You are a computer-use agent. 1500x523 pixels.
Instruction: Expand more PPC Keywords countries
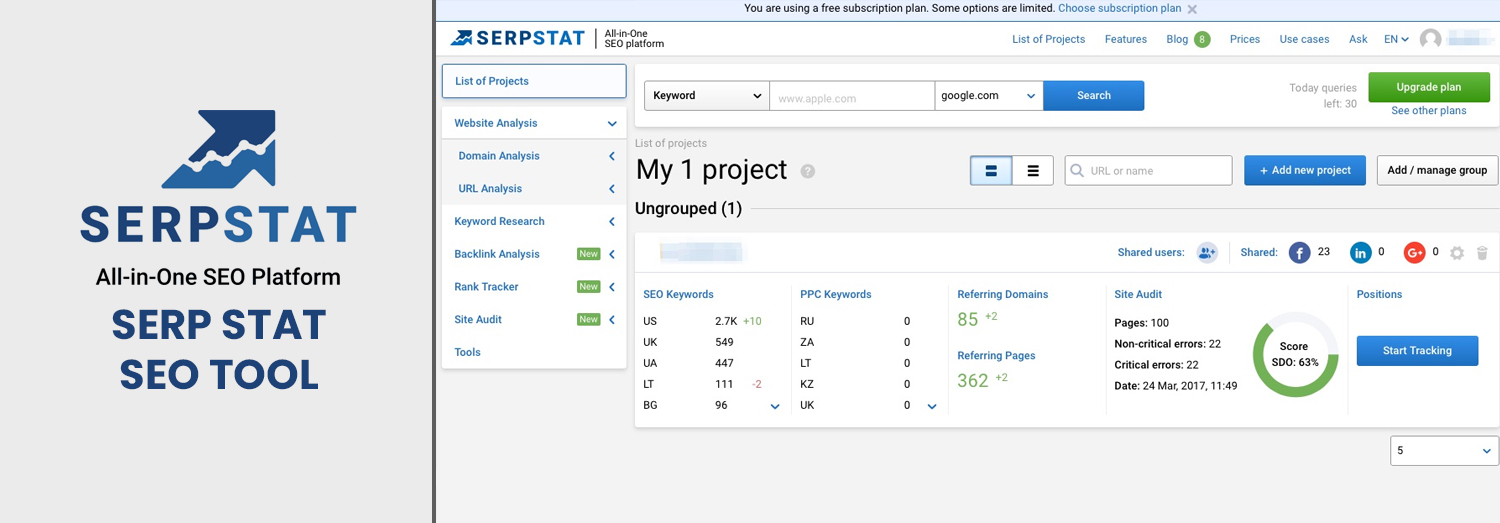[x=932, y=407]
